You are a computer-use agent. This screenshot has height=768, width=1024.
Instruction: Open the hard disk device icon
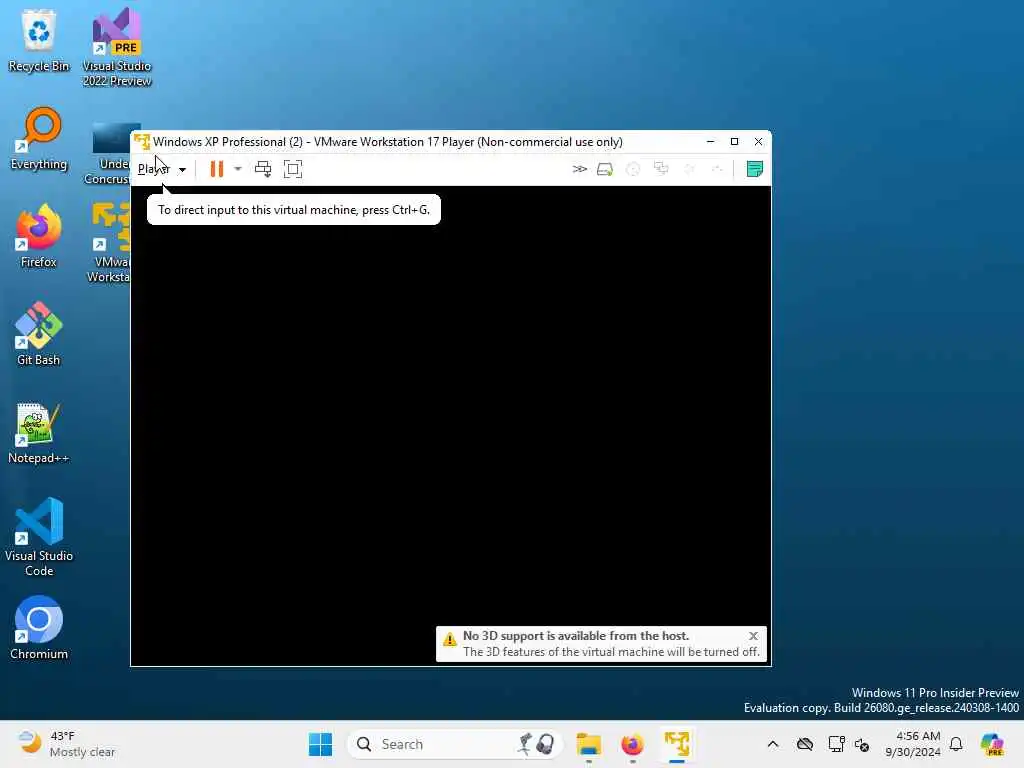pos(605,169)
